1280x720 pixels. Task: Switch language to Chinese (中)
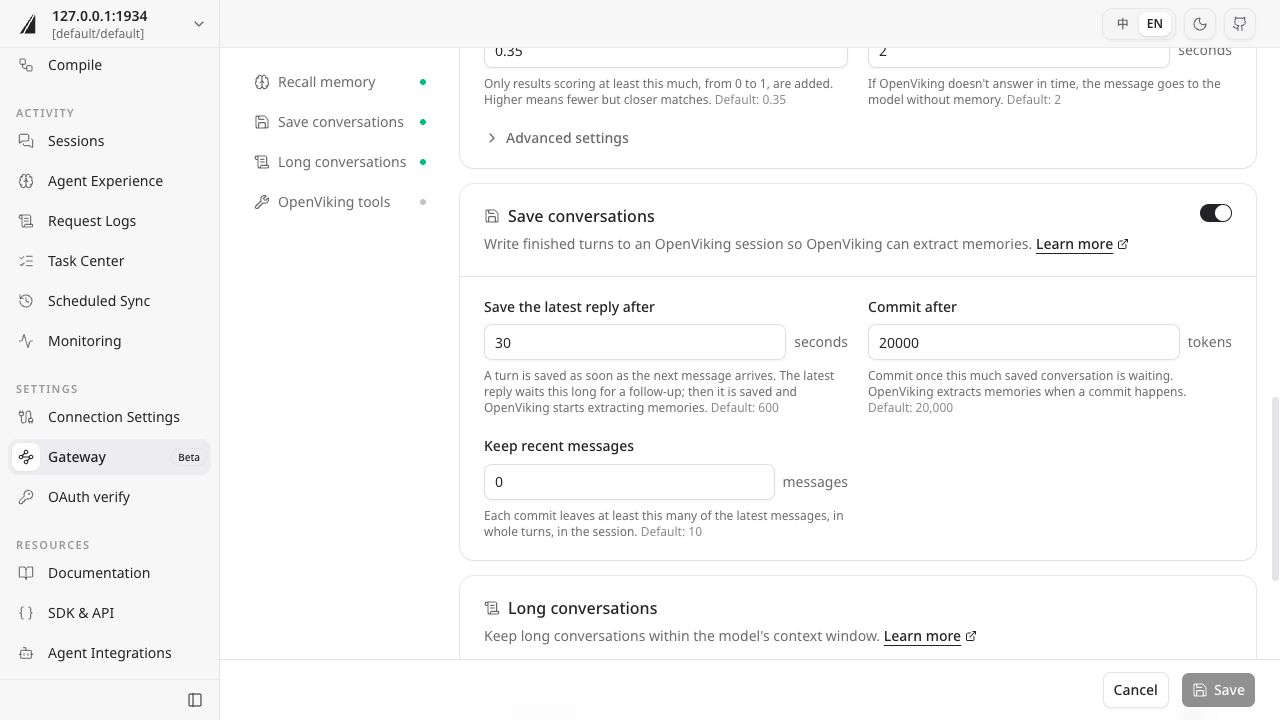(x=1123, y=24)
